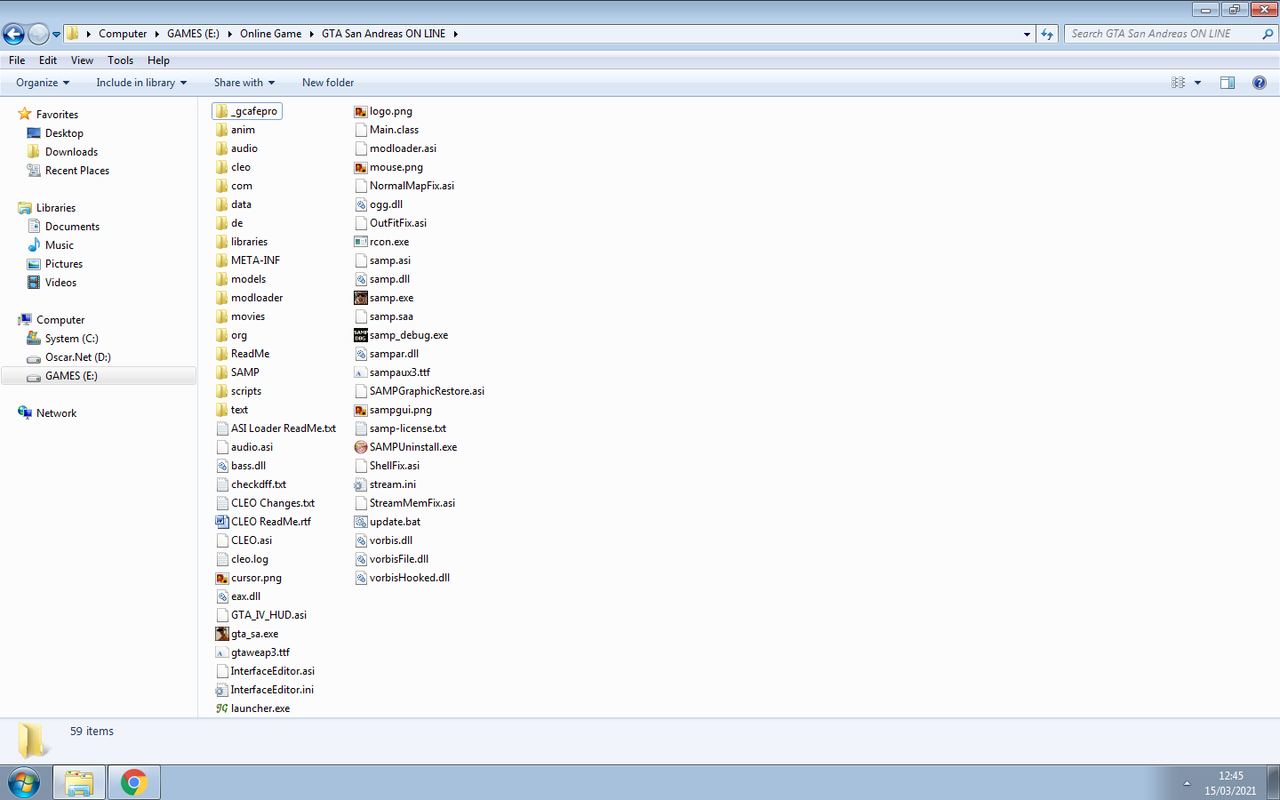Open the address bar history dropdown
The image size is (1280, 800).
(1028, 34)
